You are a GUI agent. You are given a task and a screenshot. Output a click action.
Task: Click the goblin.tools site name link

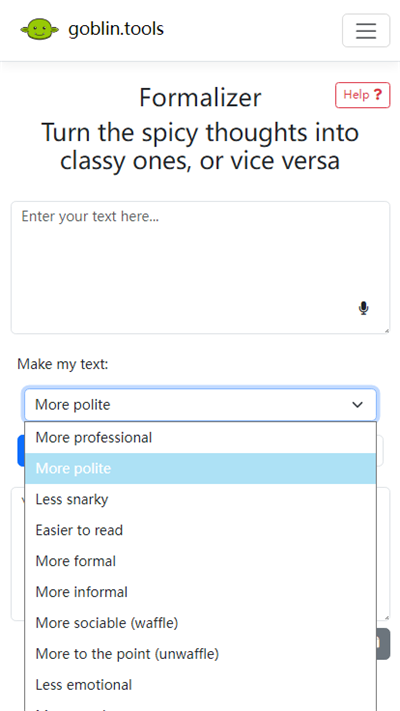pyautogui.click(x=116, y=29)
